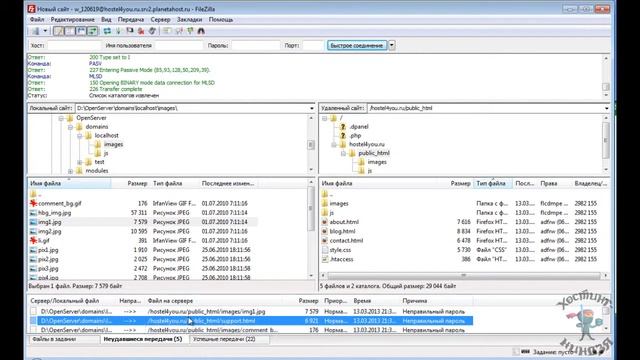Select li.gif file icon
This screenshot has width=640, height=360.
tap(33, 241)
